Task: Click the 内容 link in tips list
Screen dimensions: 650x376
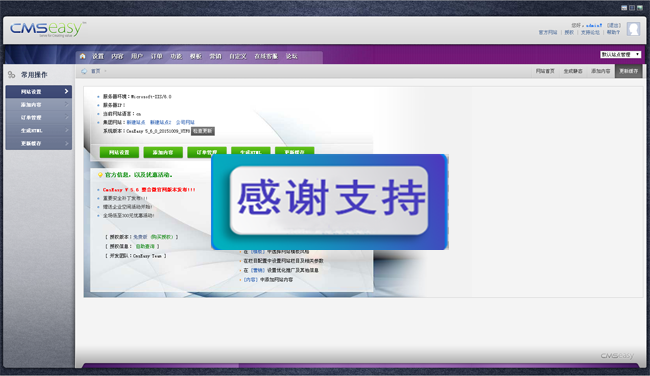Action: pos(250,280)
